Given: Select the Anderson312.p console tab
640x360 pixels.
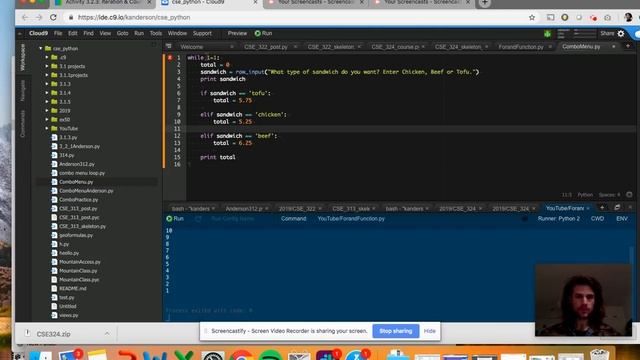Looking at the screenshot, I should click(x=244, y=209).
